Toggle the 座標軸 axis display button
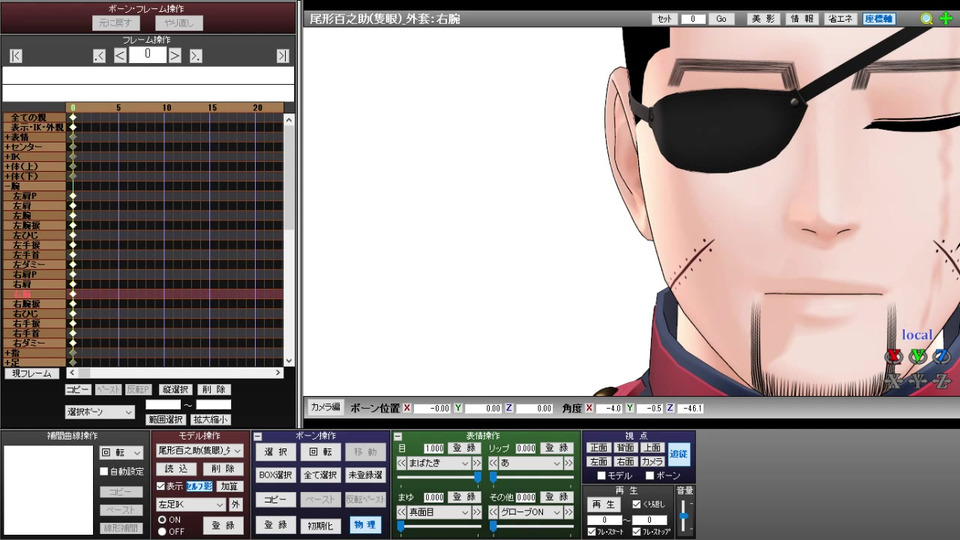Viewport: 960px width, 540px height. click(879, 19)
